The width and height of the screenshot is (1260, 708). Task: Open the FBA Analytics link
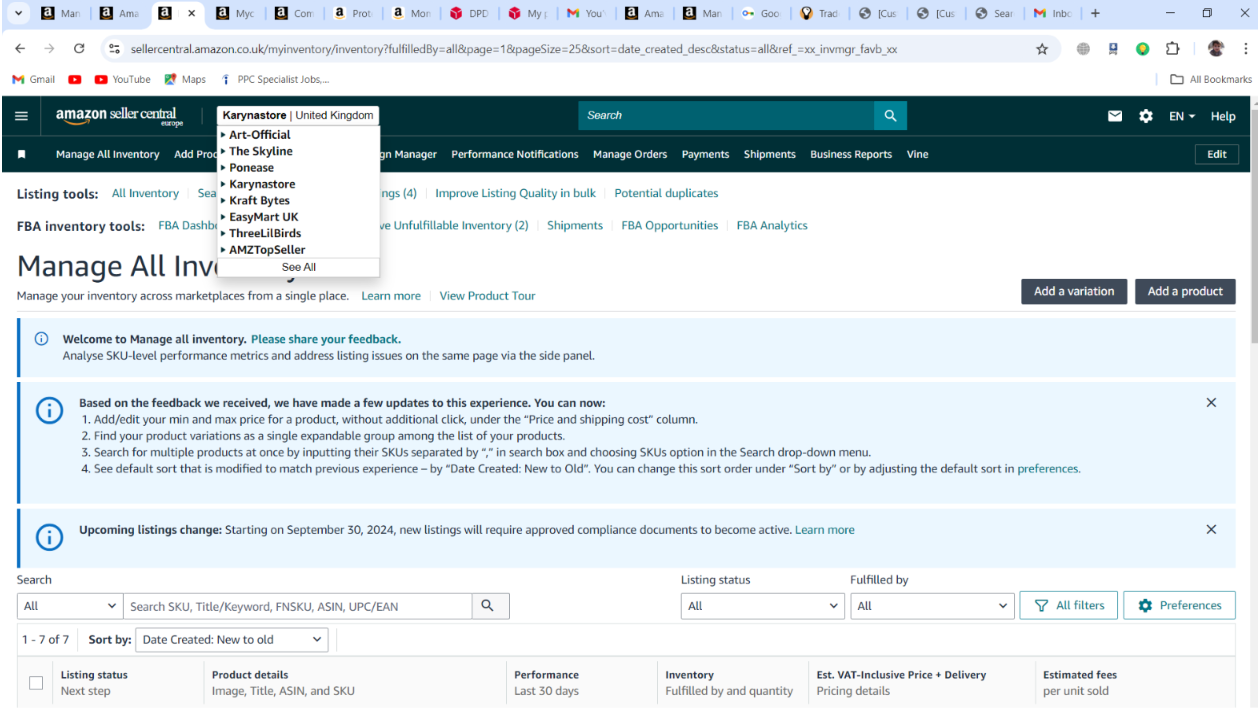coord(772,225)
